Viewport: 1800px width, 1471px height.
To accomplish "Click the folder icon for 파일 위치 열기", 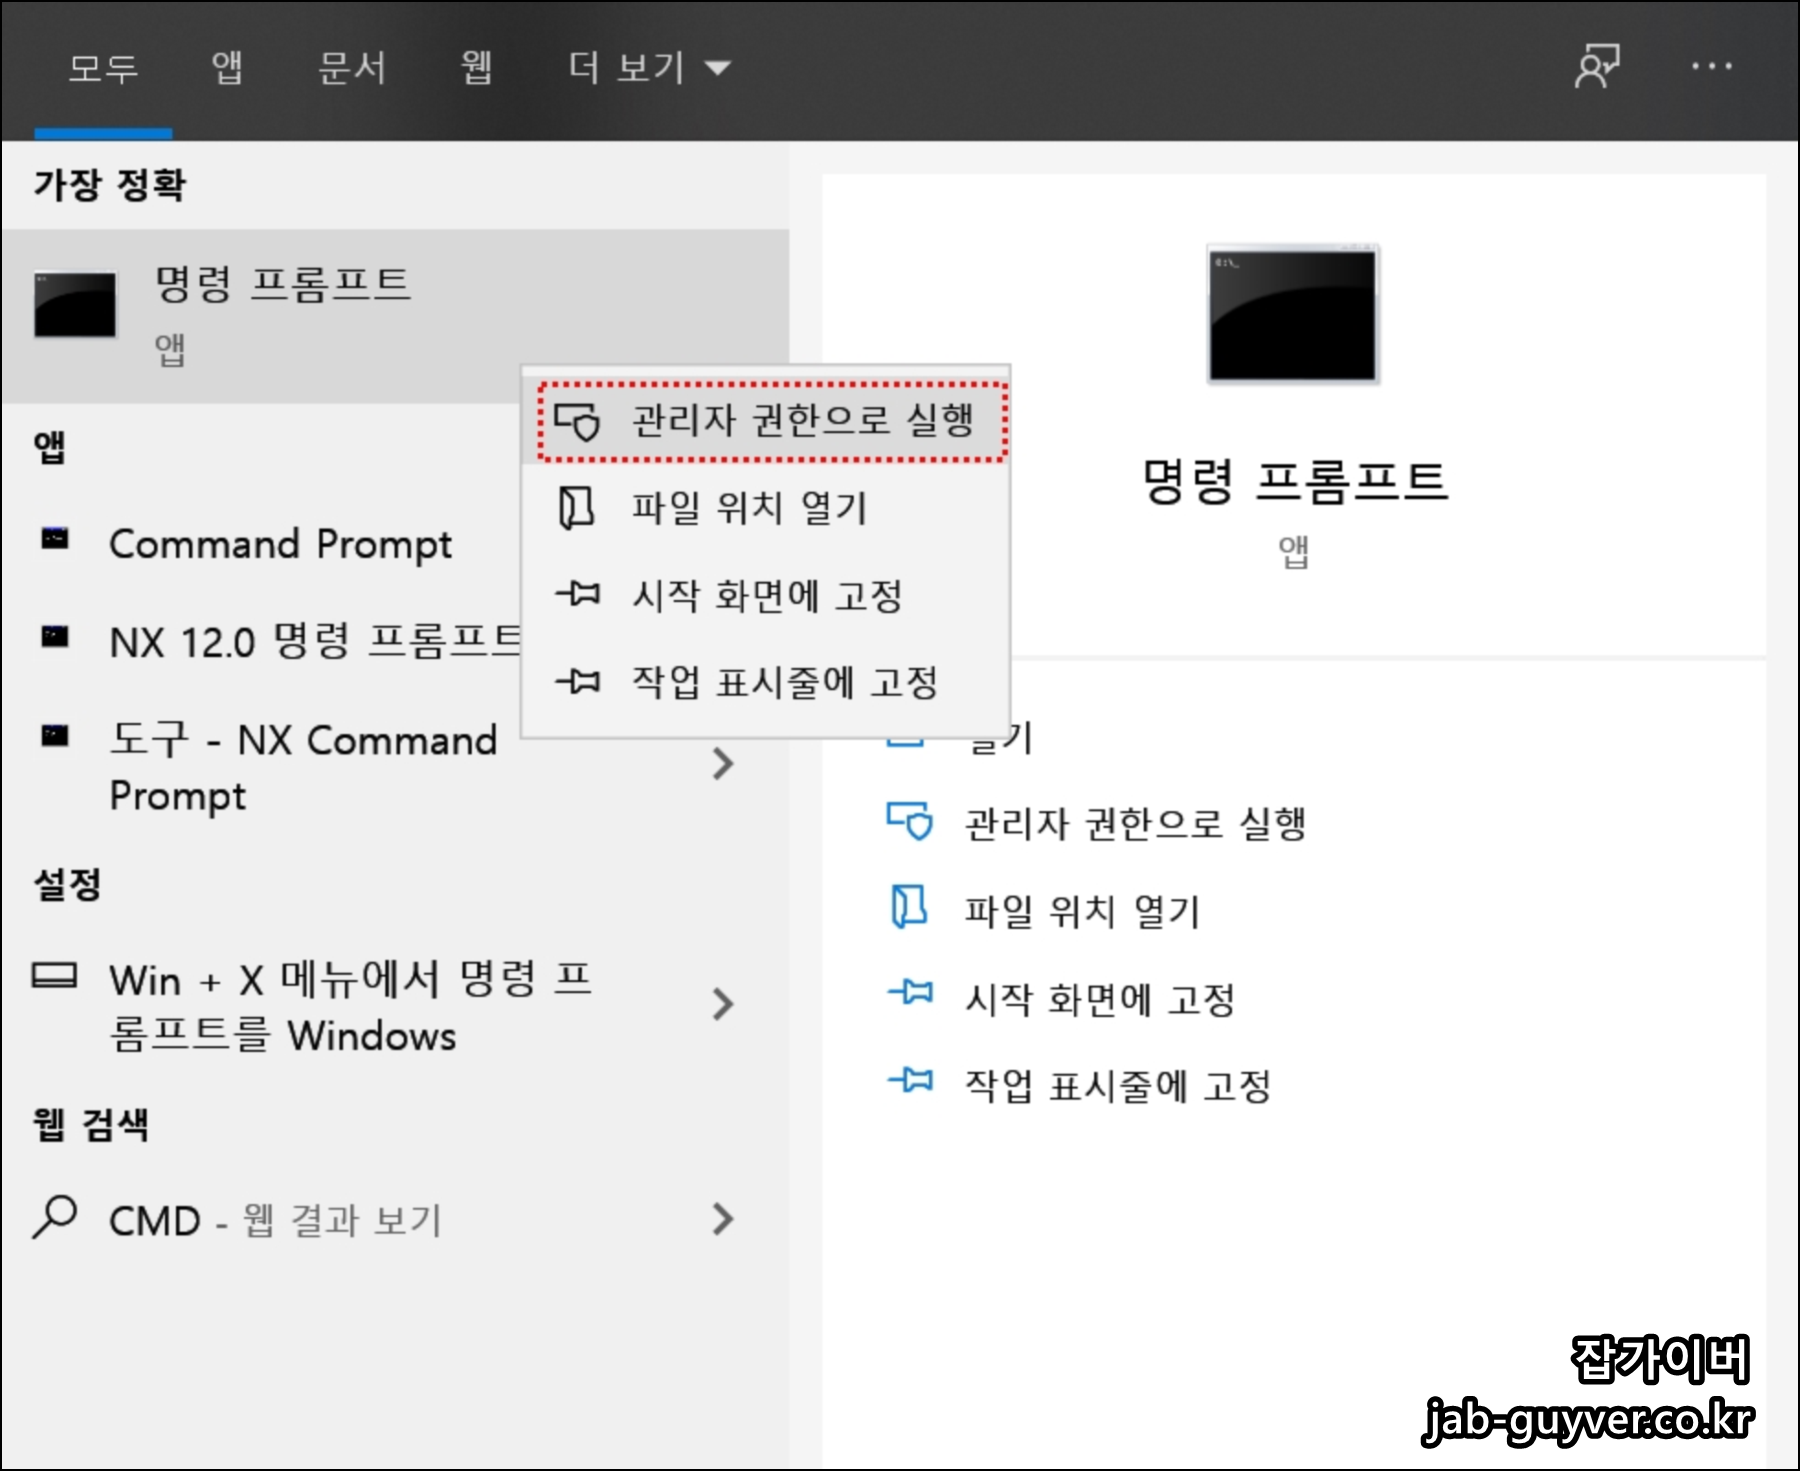I will (x=576, y=508).
